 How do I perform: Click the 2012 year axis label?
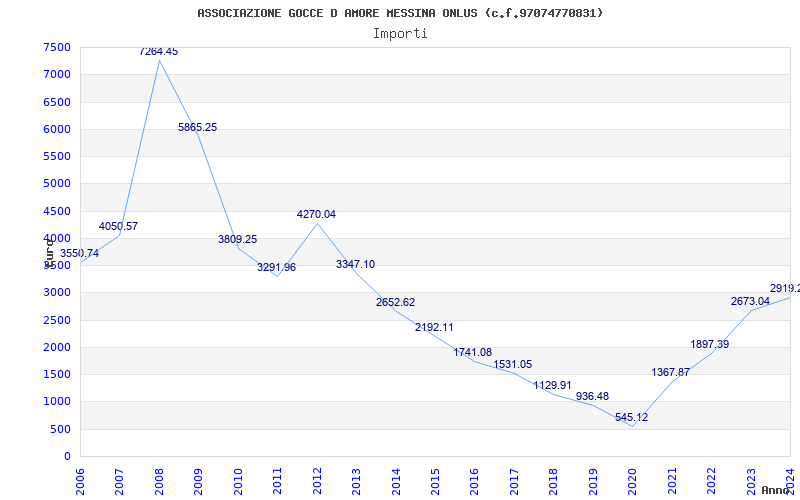click(317, 481)
